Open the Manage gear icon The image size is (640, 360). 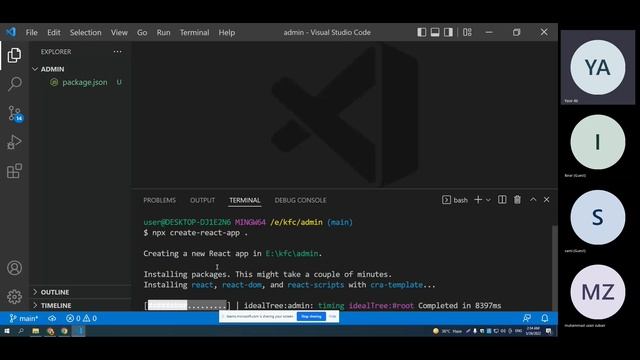[14, 296]
